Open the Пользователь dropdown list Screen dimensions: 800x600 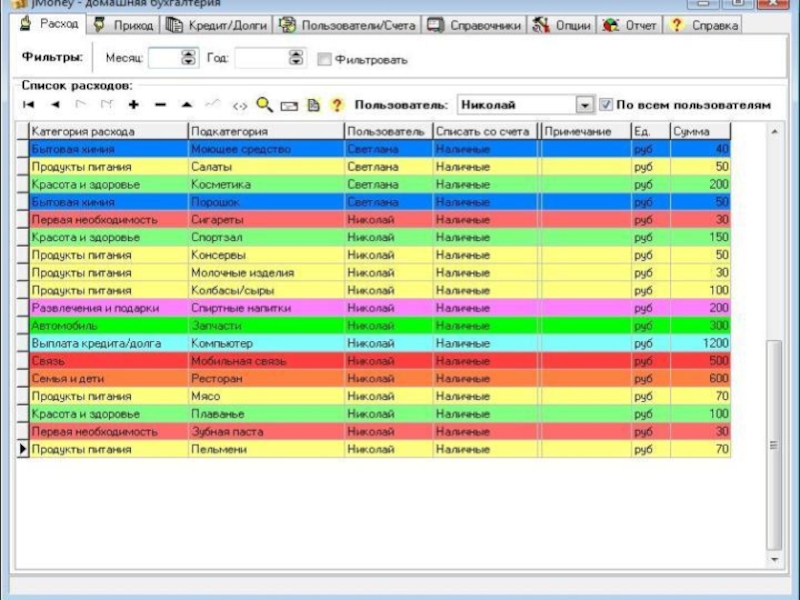tap(585, 105)
